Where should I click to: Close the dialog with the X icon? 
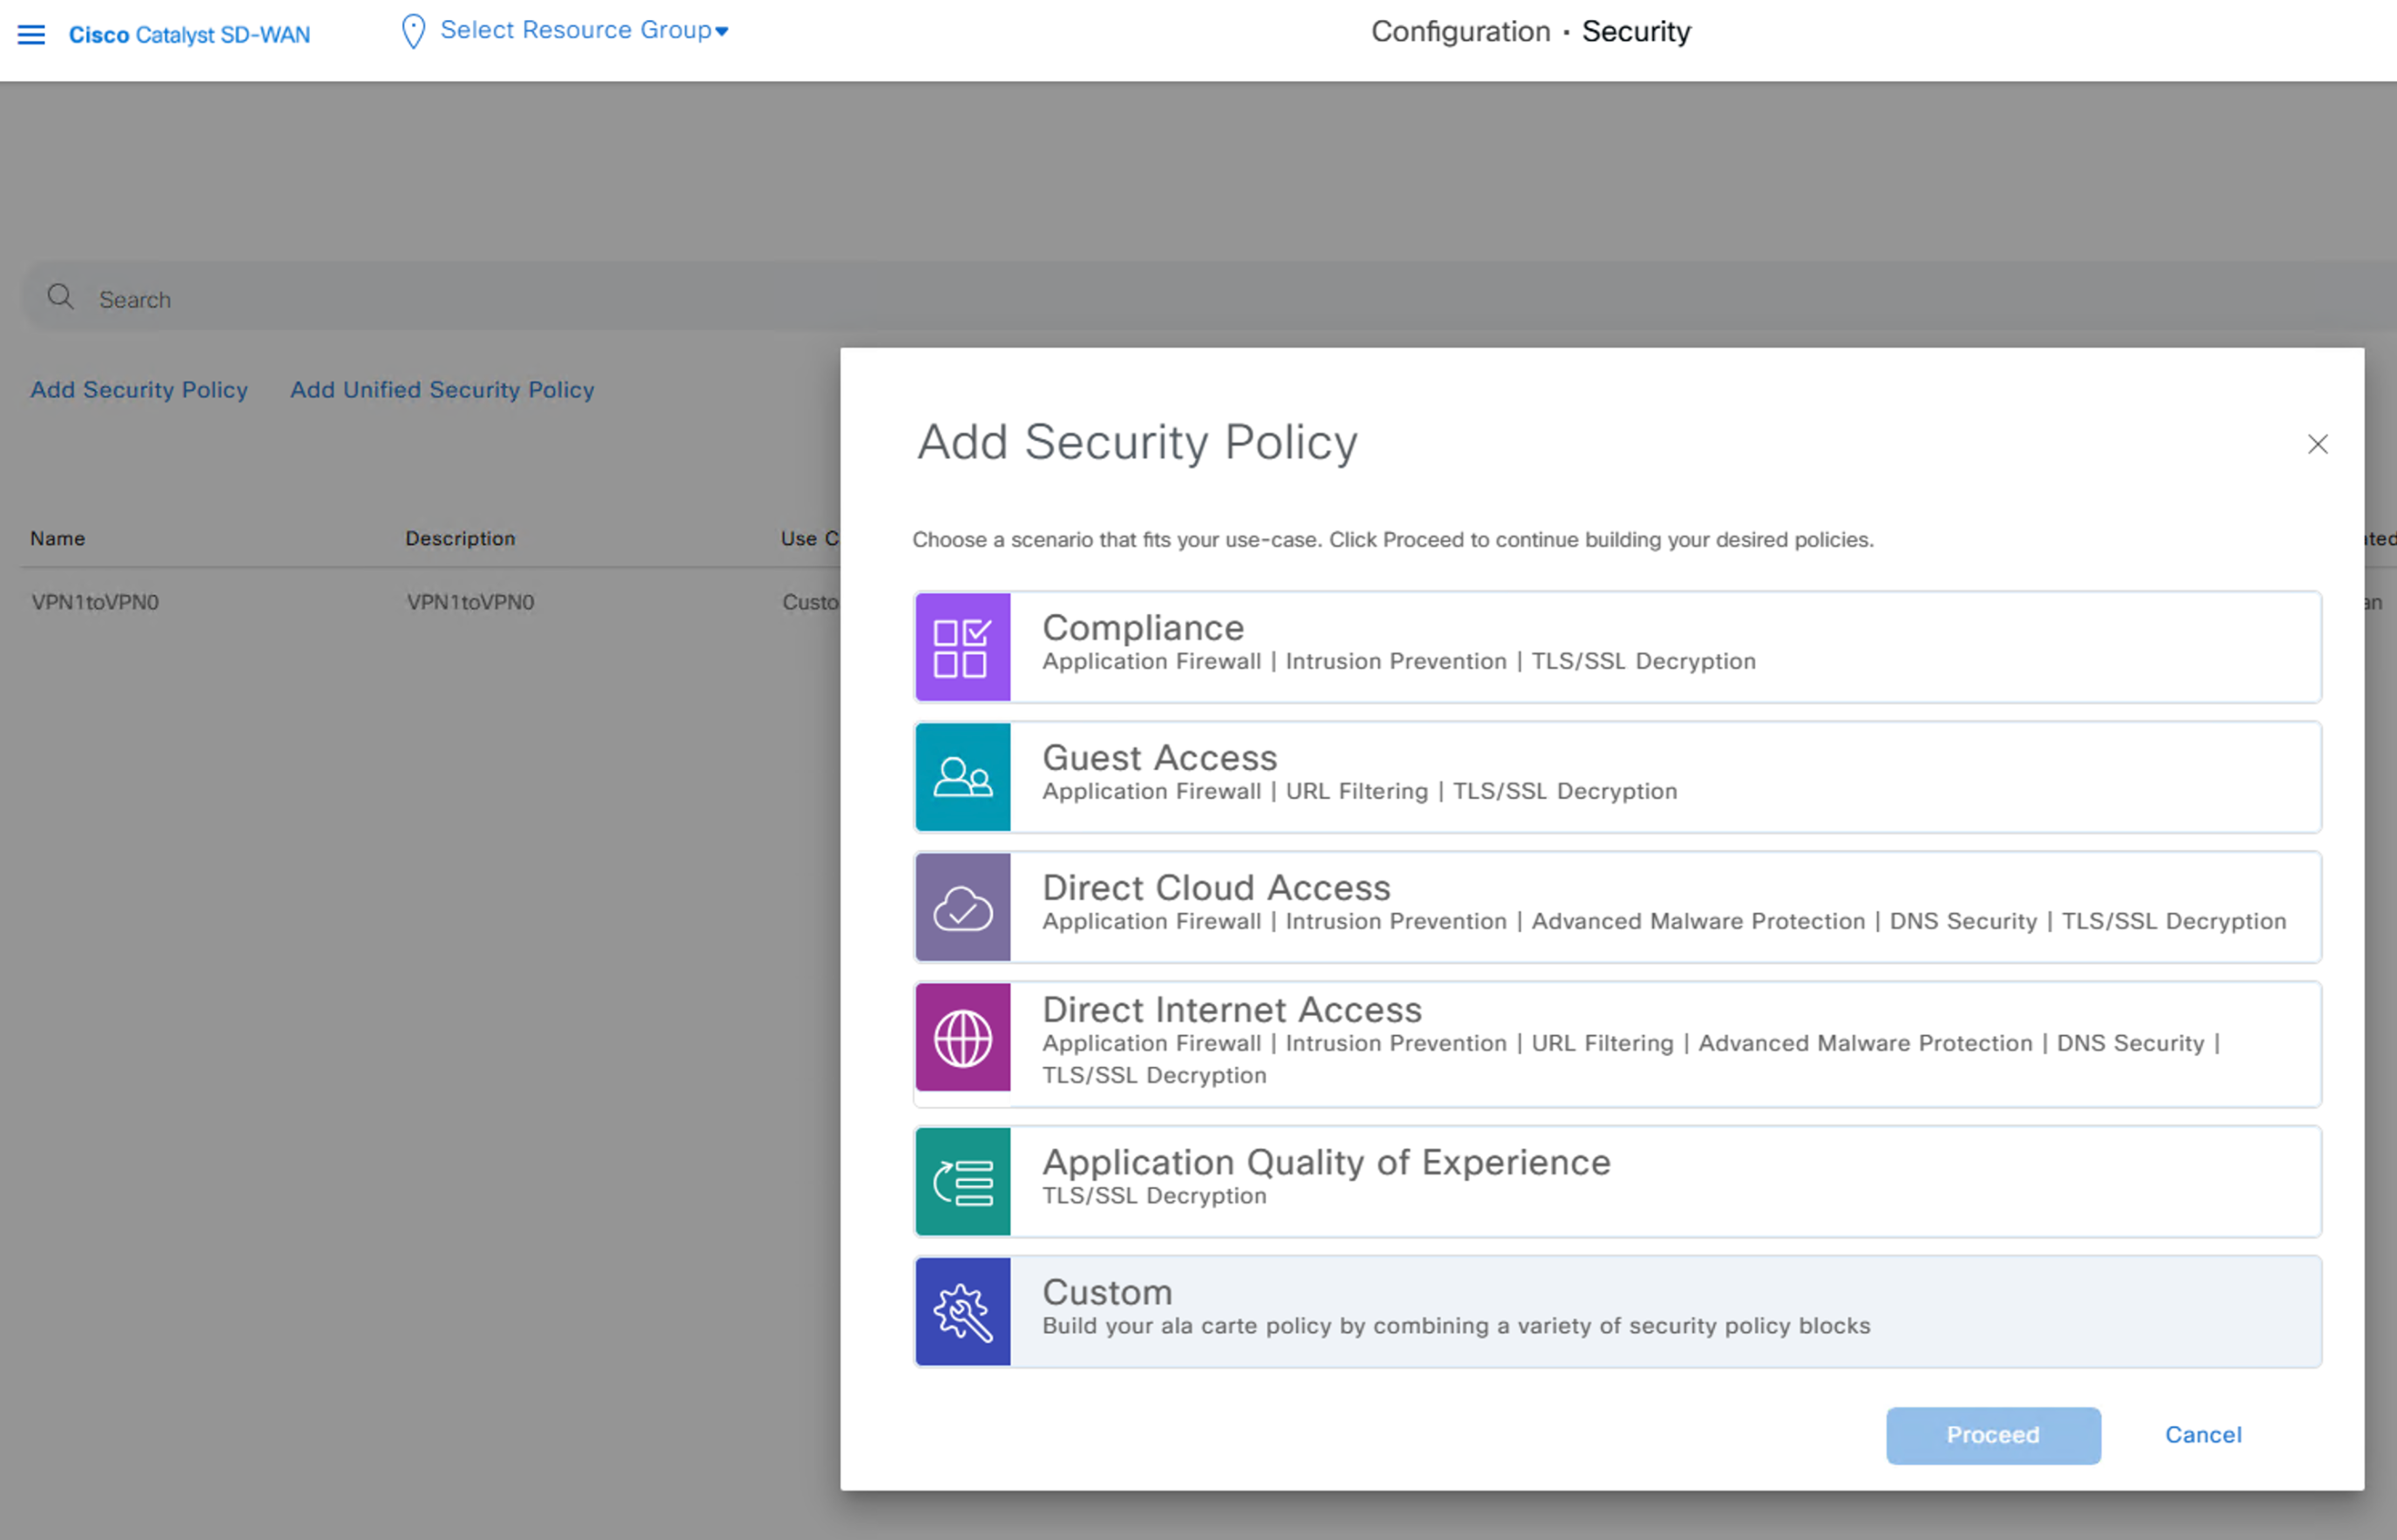[x=2317, y=444]
